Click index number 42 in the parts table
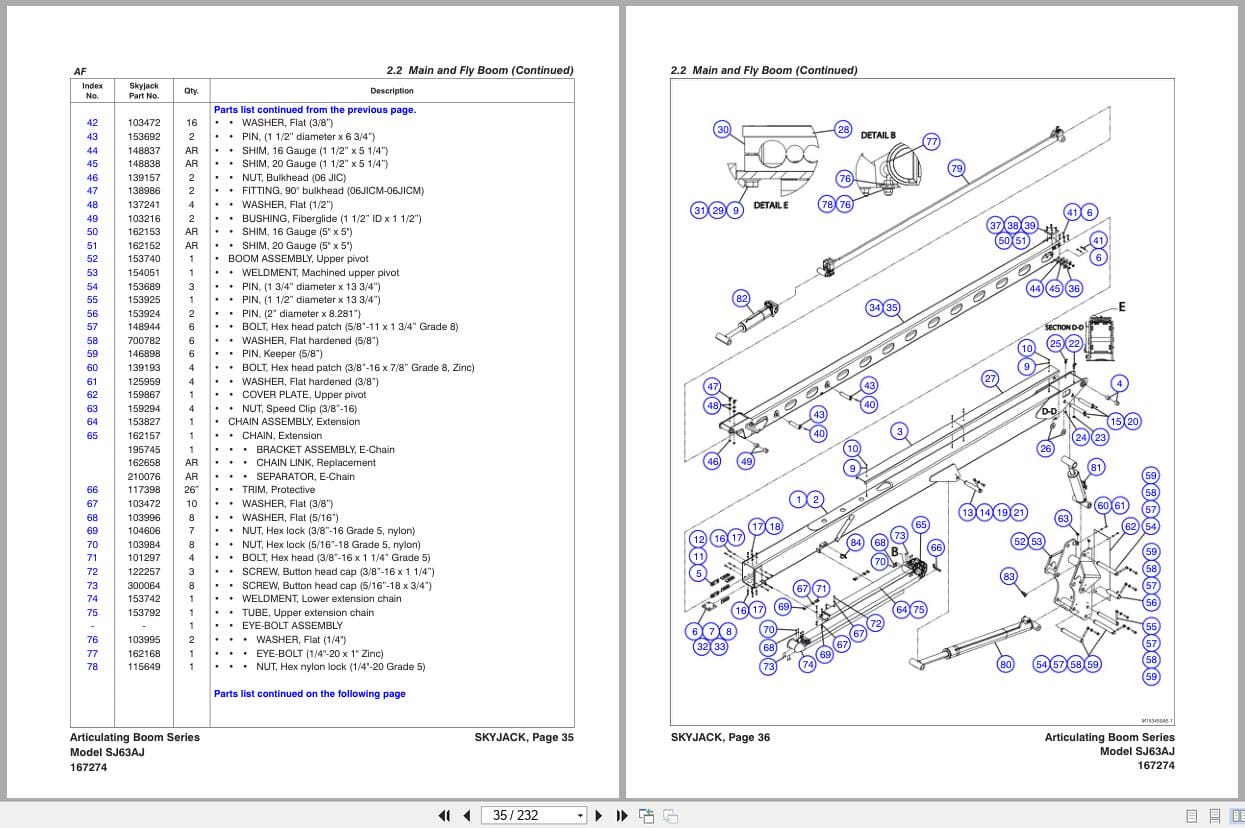 tap(92, 122)
